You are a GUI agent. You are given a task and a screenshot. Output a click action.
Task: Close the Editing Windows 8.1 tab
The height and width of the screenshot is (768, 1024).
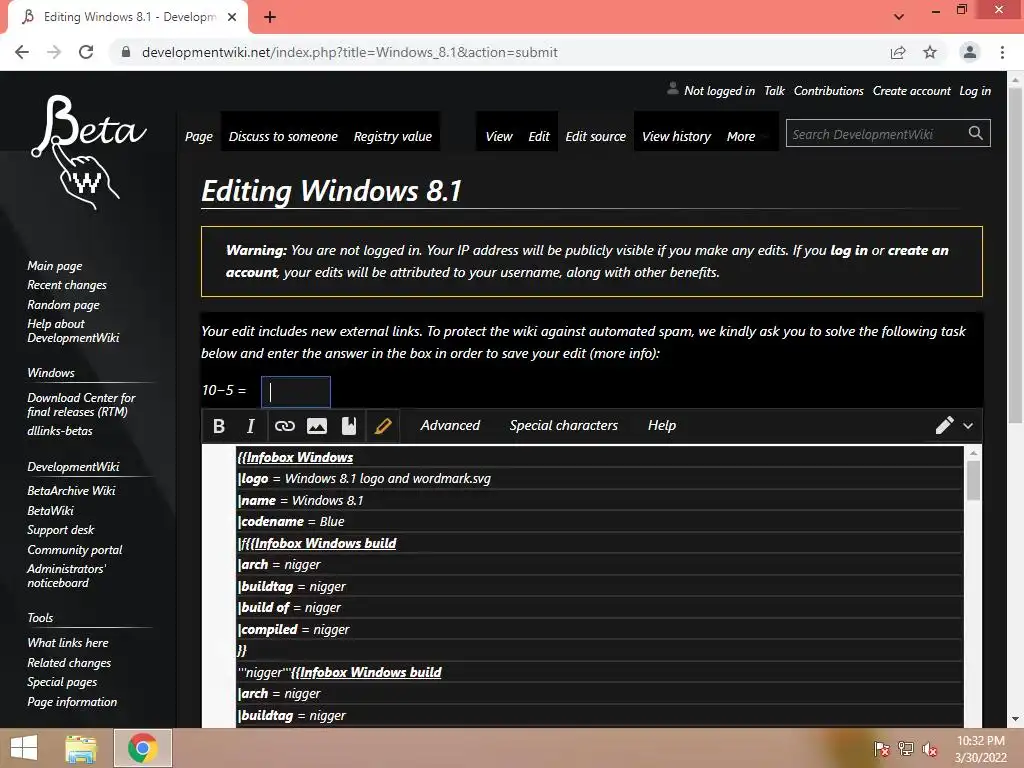pos(232,17)
